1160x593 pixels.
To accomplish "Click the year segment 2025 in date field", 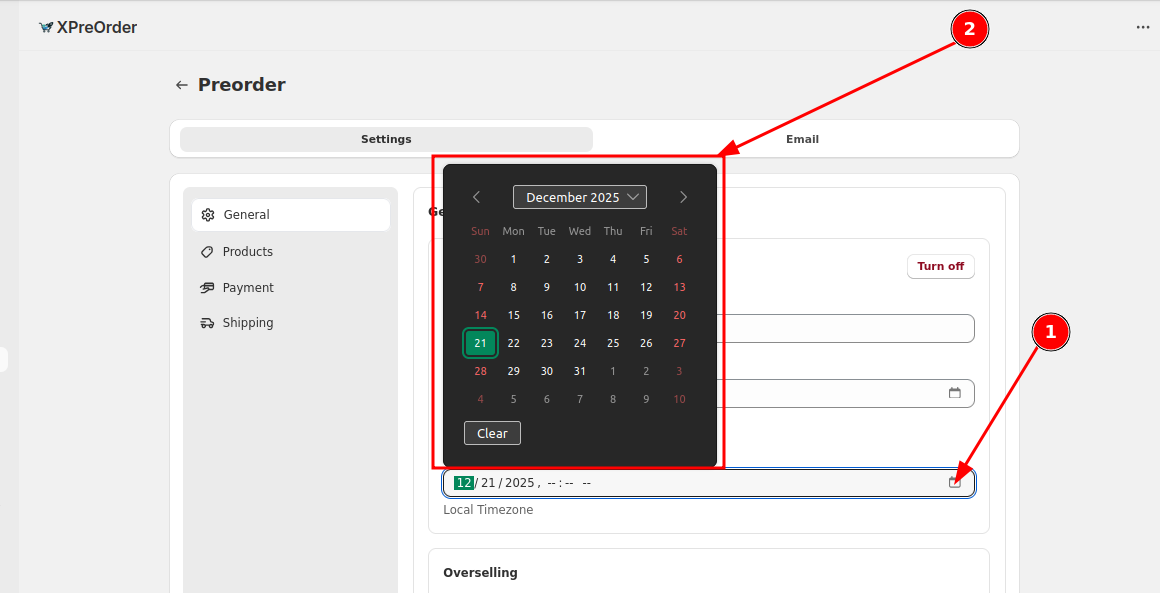I will coord(519,483).
